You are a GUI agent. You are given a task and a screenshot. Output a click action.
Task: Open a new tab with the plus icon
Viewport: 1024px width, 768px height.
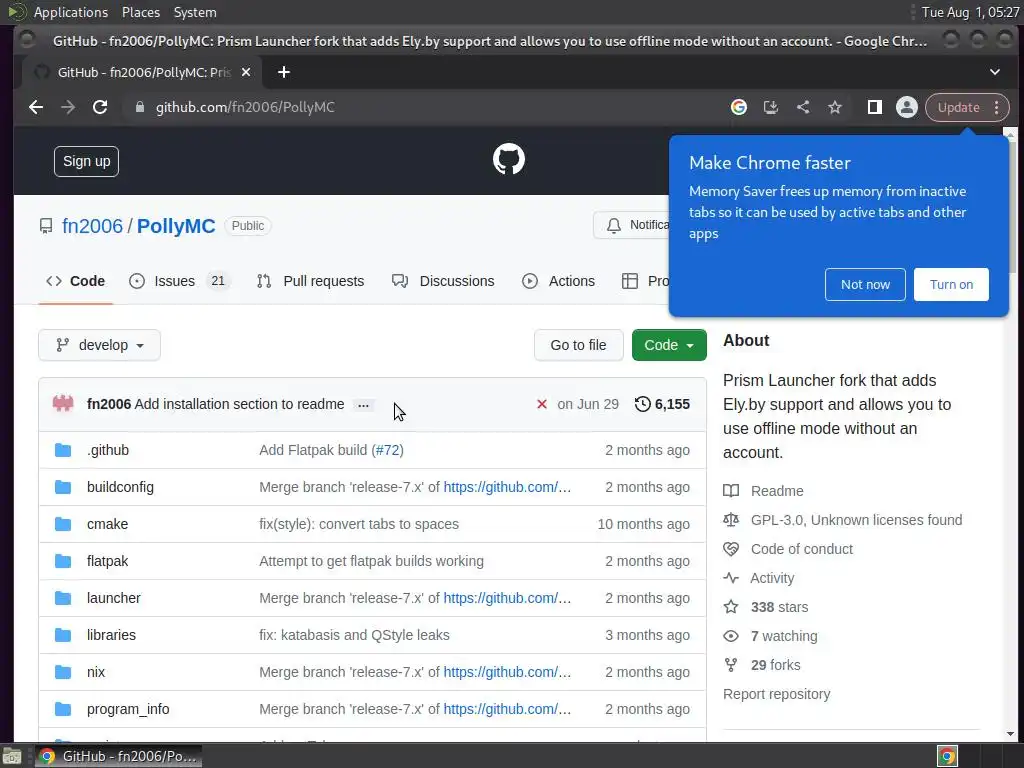tap(283, 72)
